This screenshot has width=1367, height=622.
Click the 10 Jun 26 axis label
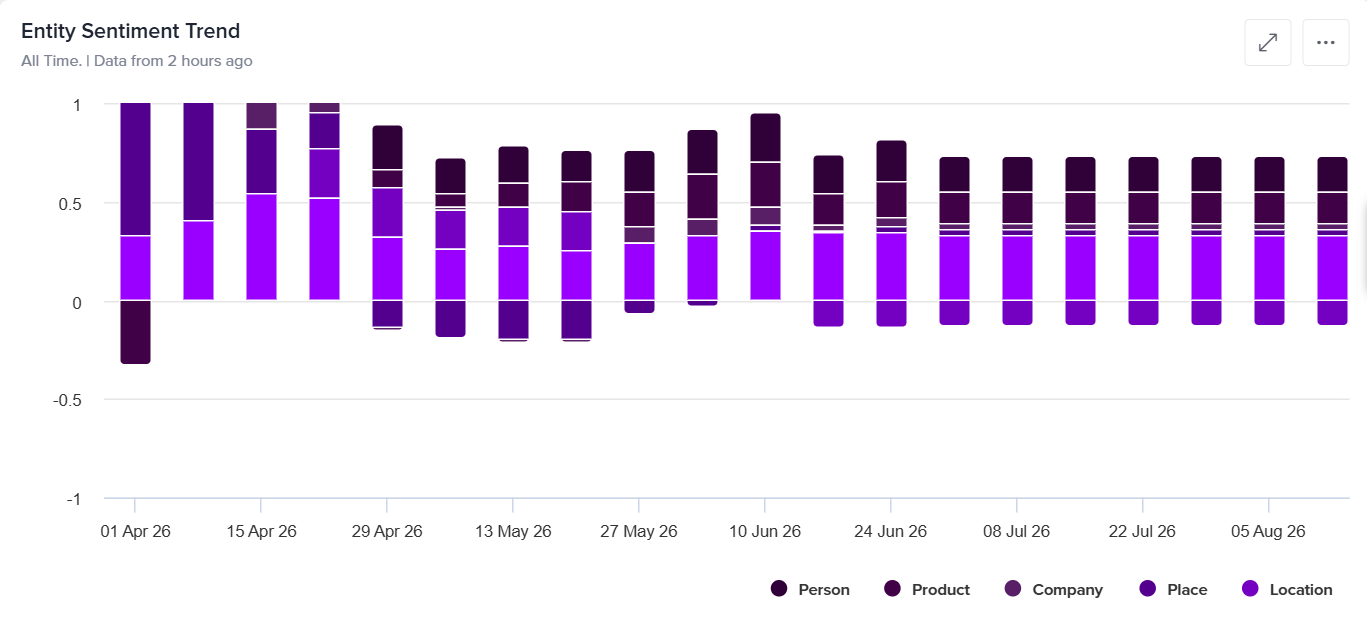[765, 531]
